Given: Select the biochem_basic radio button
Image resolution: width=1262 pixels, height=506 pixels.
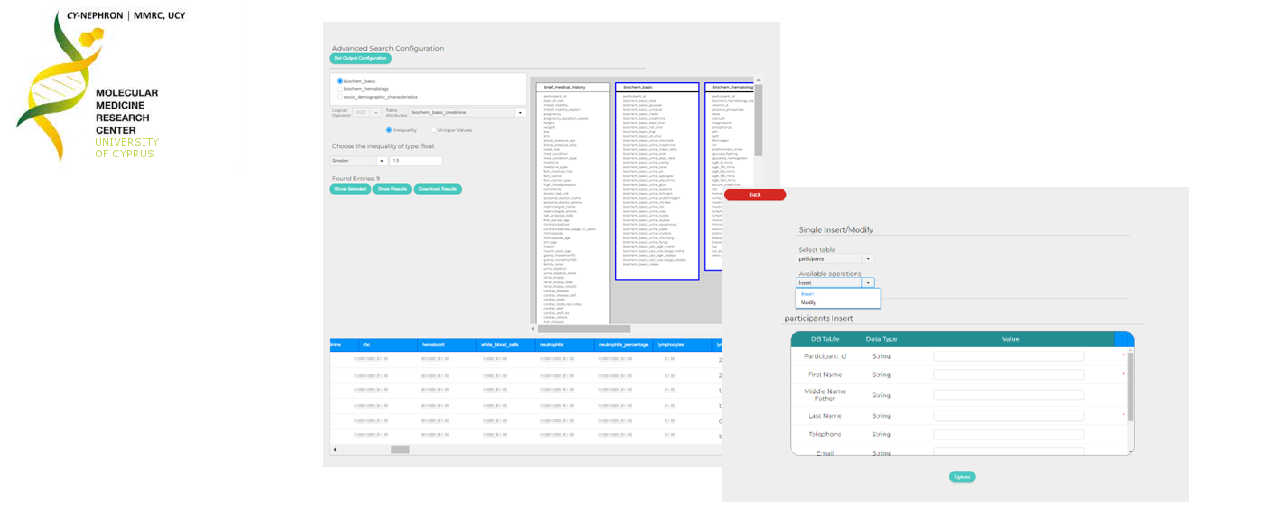Looking at the screenshot, I should [340, 80].
